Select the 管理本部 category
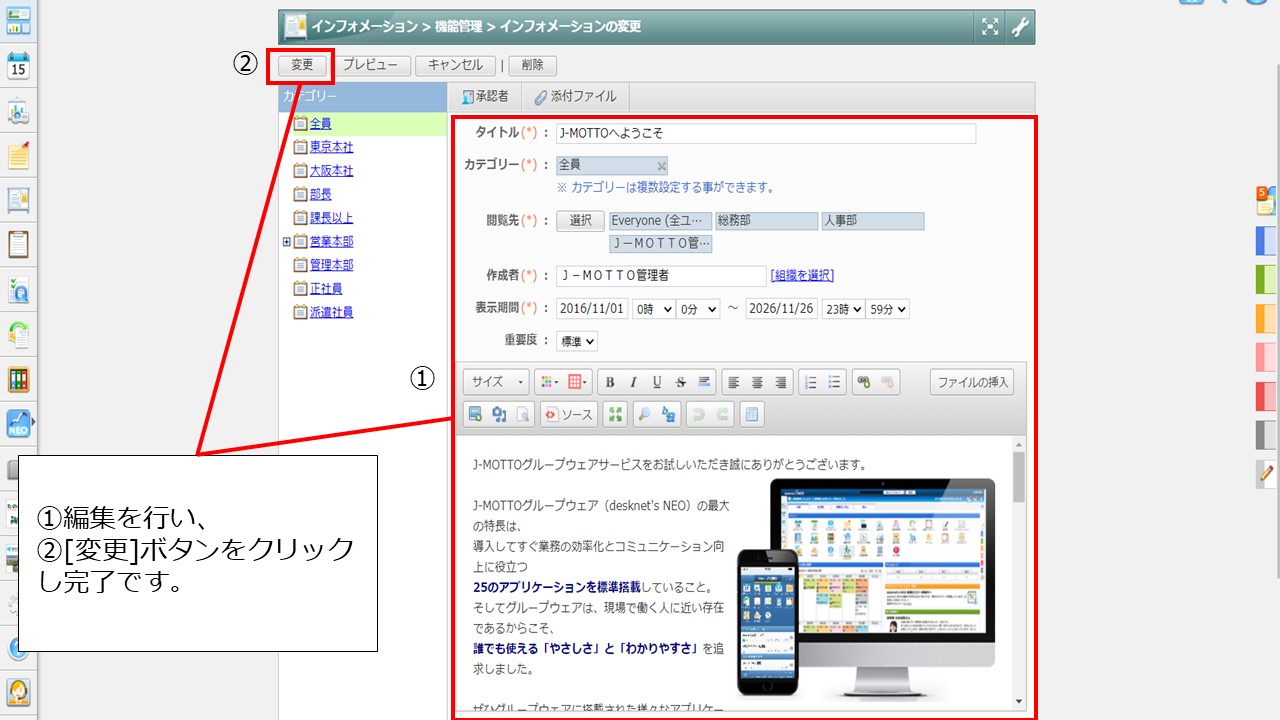Screen dimensions: 1280x720 click(x=331, y=265)
